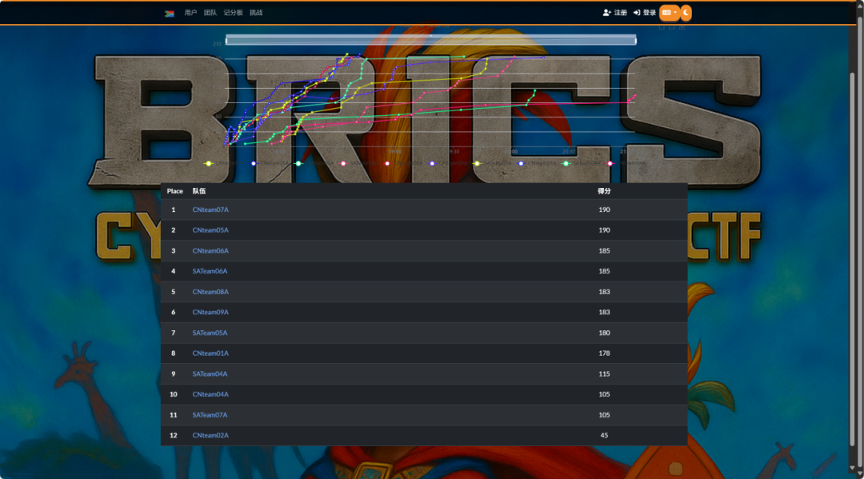Click score 45 in CNteam02A row
This screenshot has height=479, width=864.
click(x=604, y=435)
